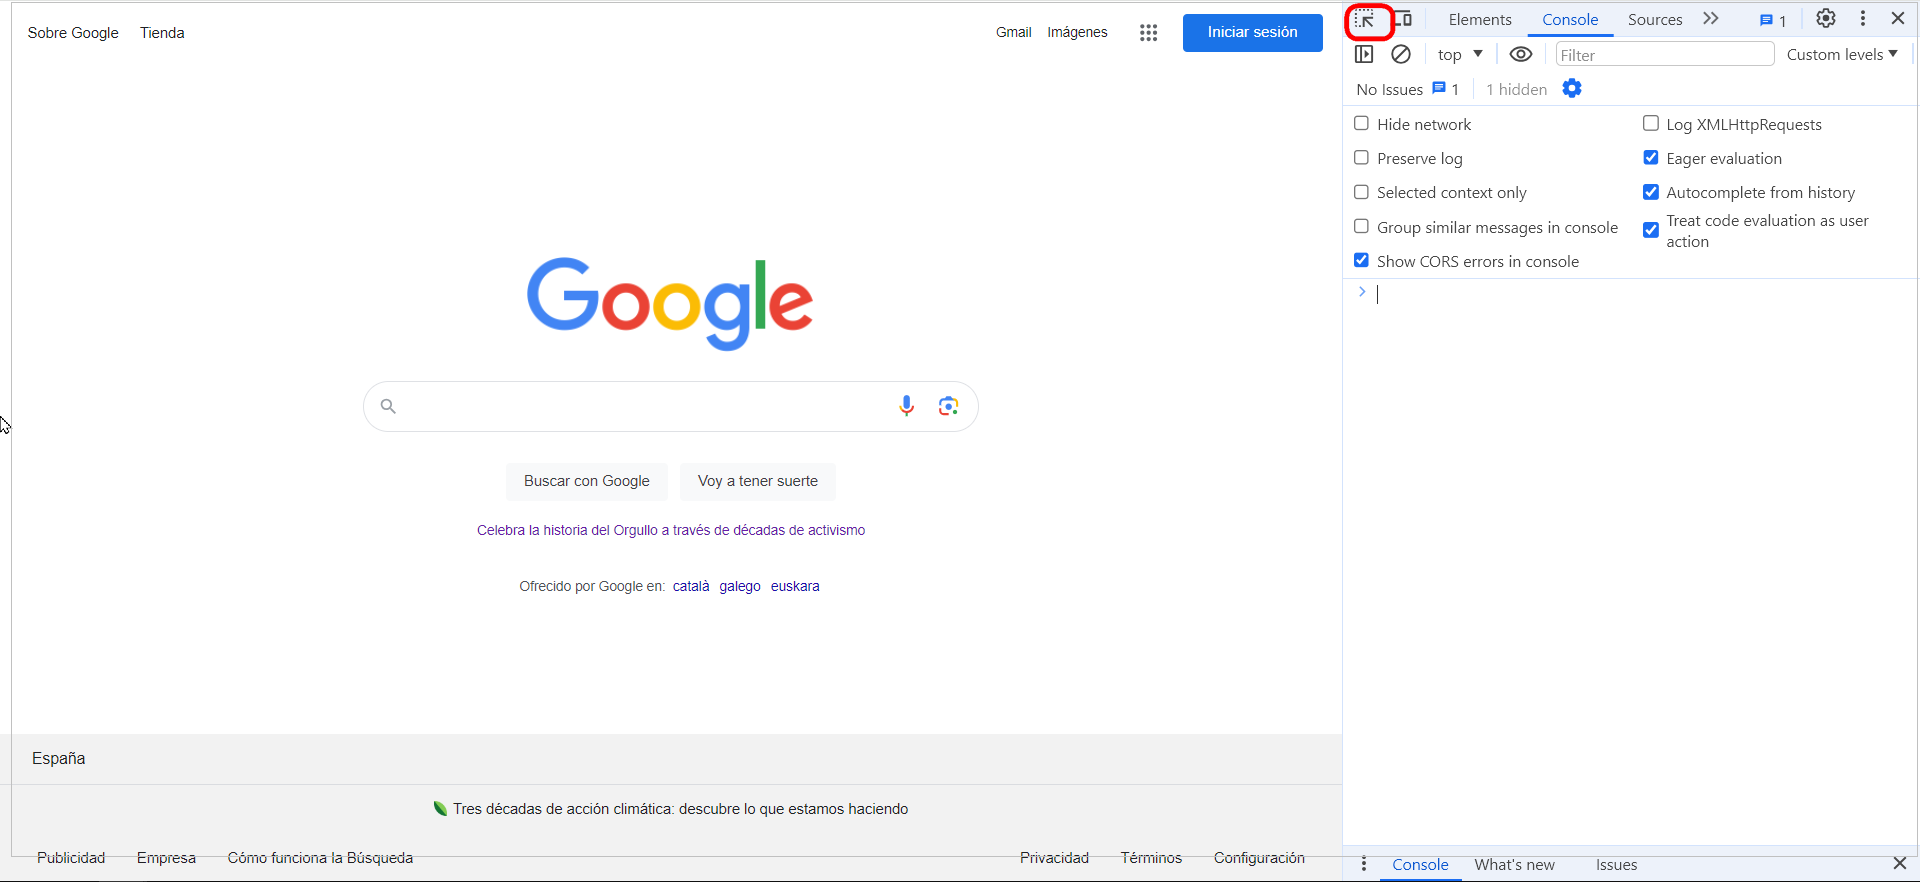1920x882 pixels.
Task: Click the voice search microphone icon
Action: point(906,406)
